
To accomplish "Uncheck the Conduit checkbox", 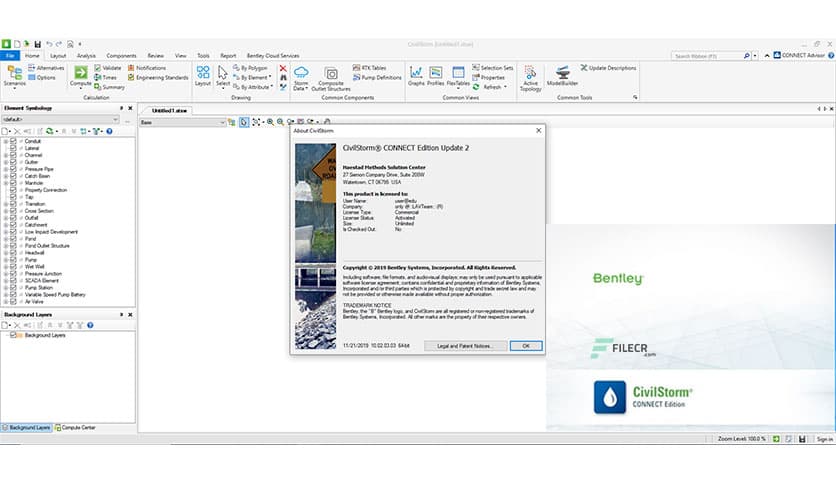I will 13,141.
